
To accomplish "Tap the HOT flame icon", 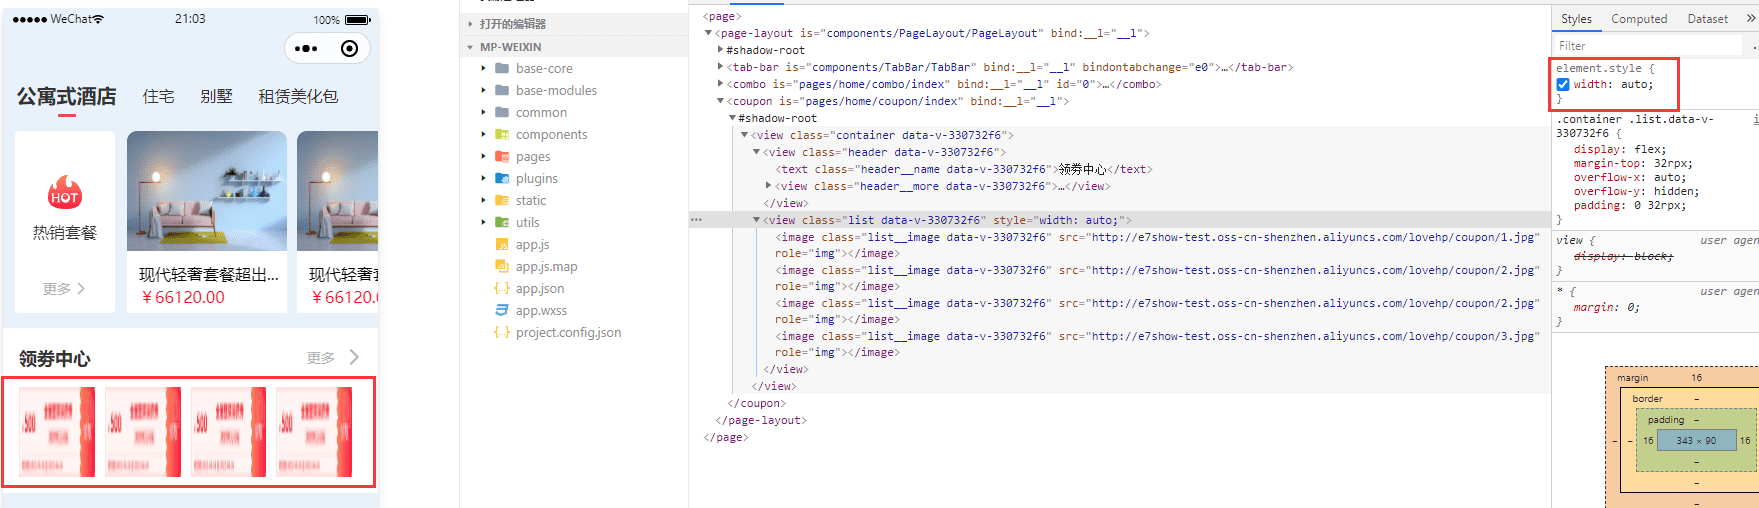I will [x=65, y=193].
